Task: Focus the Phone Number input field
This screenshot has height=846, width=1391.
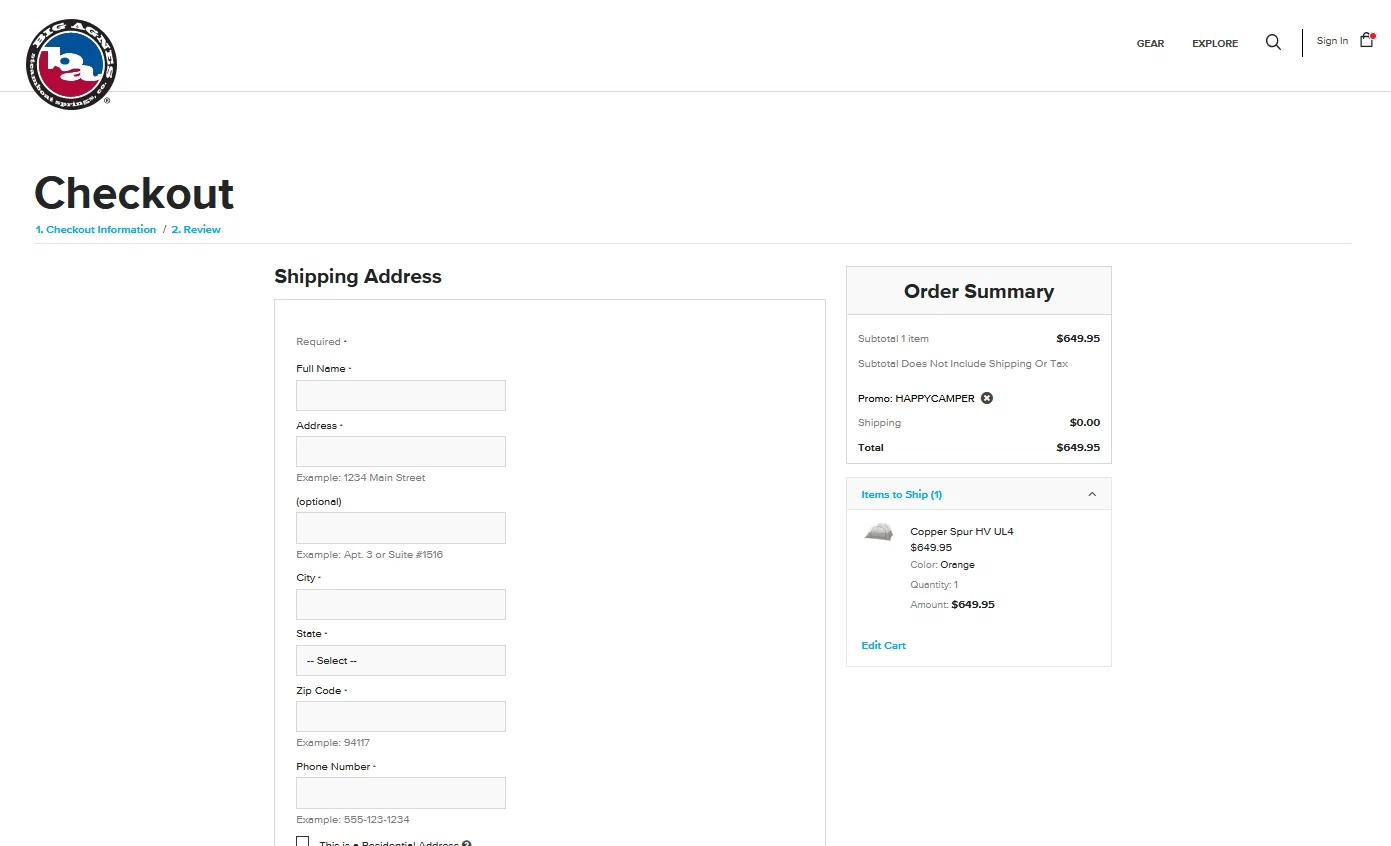Action: [x=401, y=793]
